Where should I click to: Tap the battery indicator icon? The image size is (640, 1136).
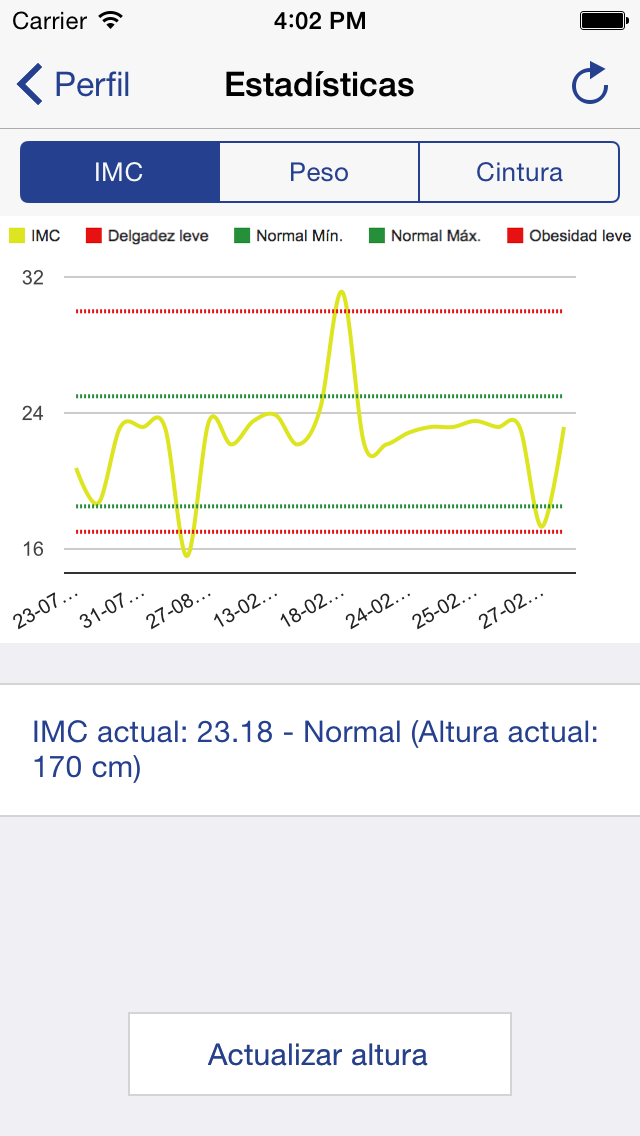[x=603, y=20]
